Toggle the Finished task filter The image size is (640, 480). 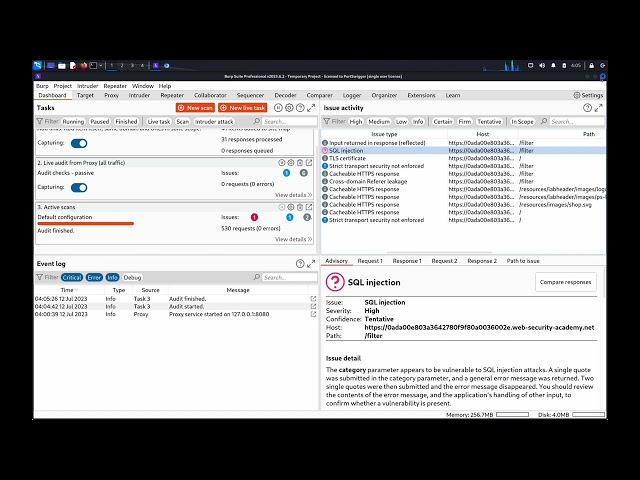tap(126, 122)
